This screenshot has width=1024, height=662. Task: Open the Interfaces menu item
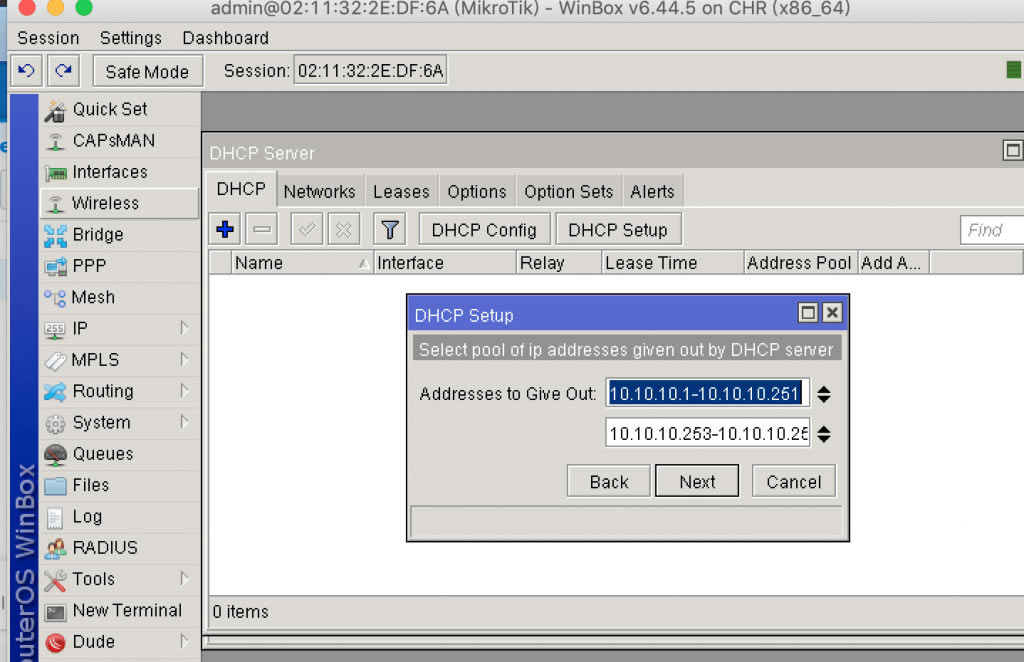tap(120, 172)
